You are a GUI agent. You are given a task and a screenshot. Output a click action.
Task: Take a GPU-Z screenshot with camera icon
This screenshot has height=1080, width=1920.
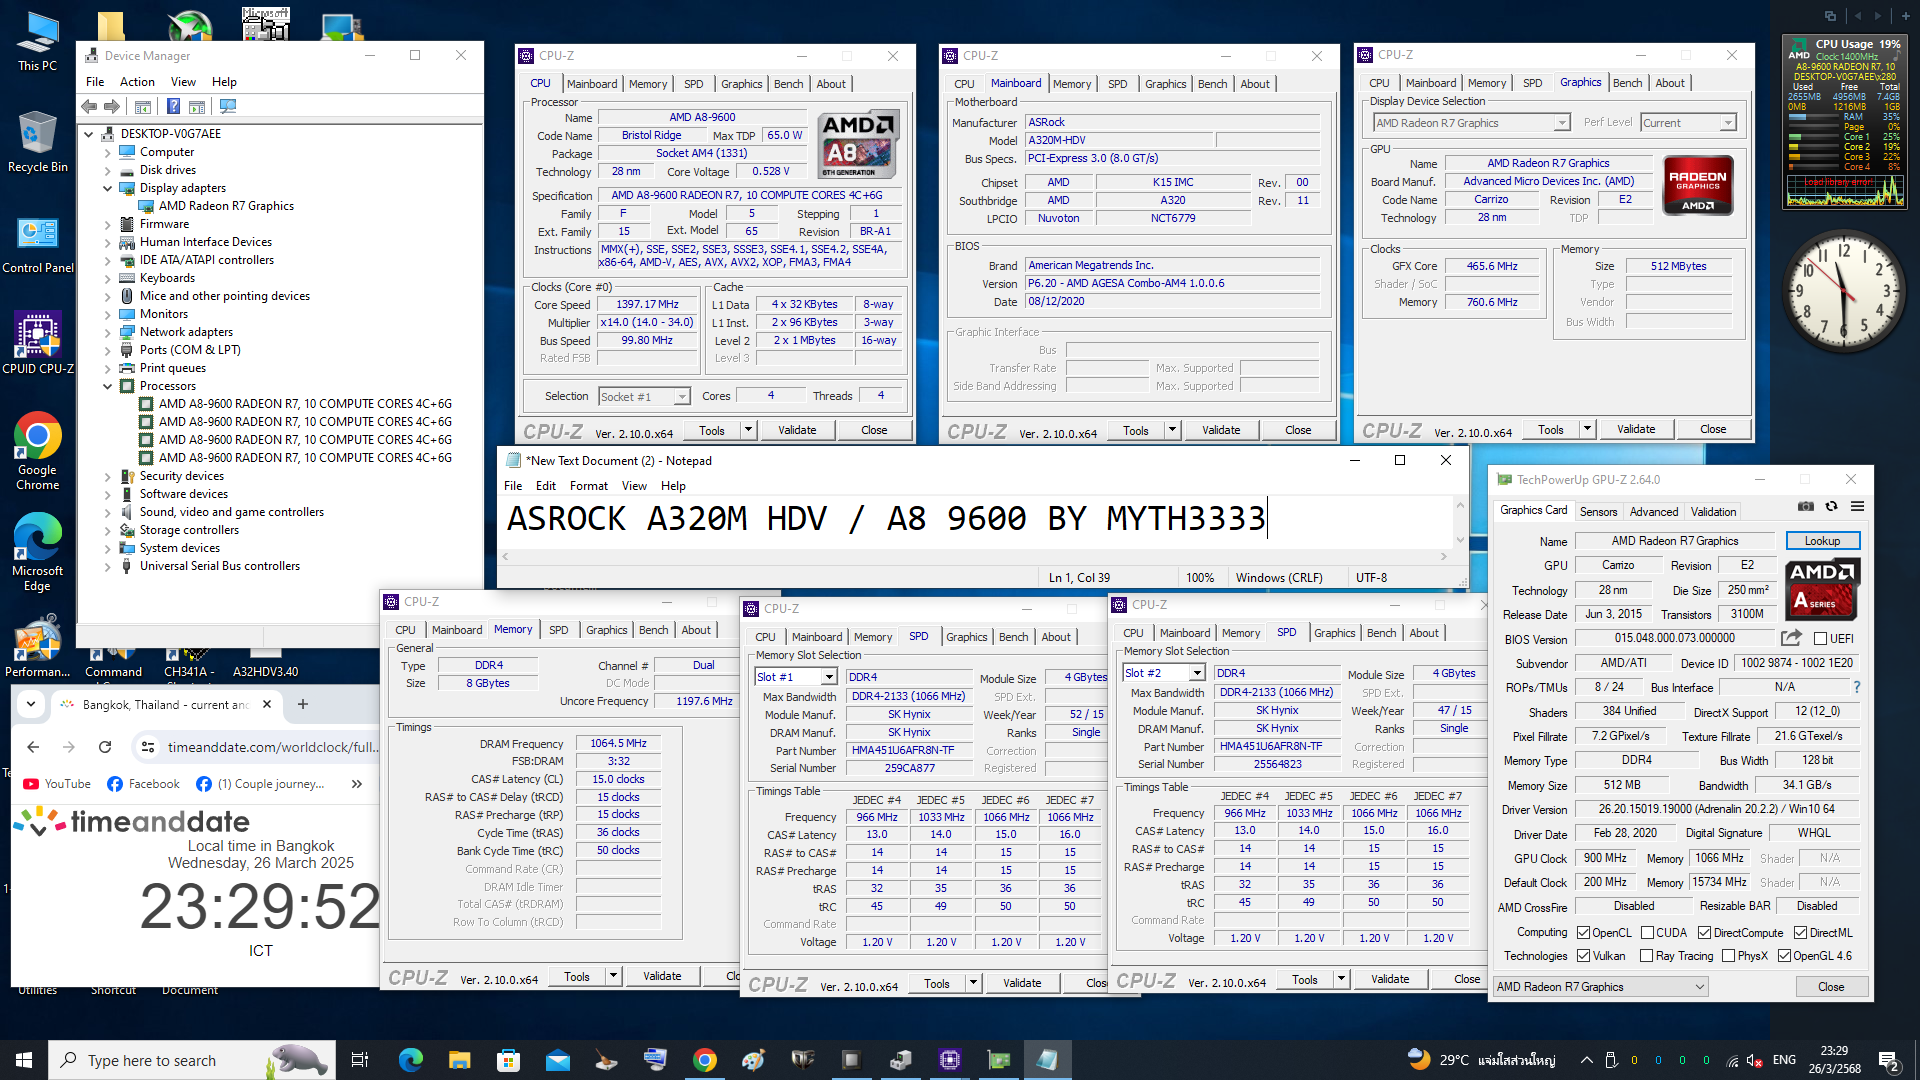click(1806, 507)
